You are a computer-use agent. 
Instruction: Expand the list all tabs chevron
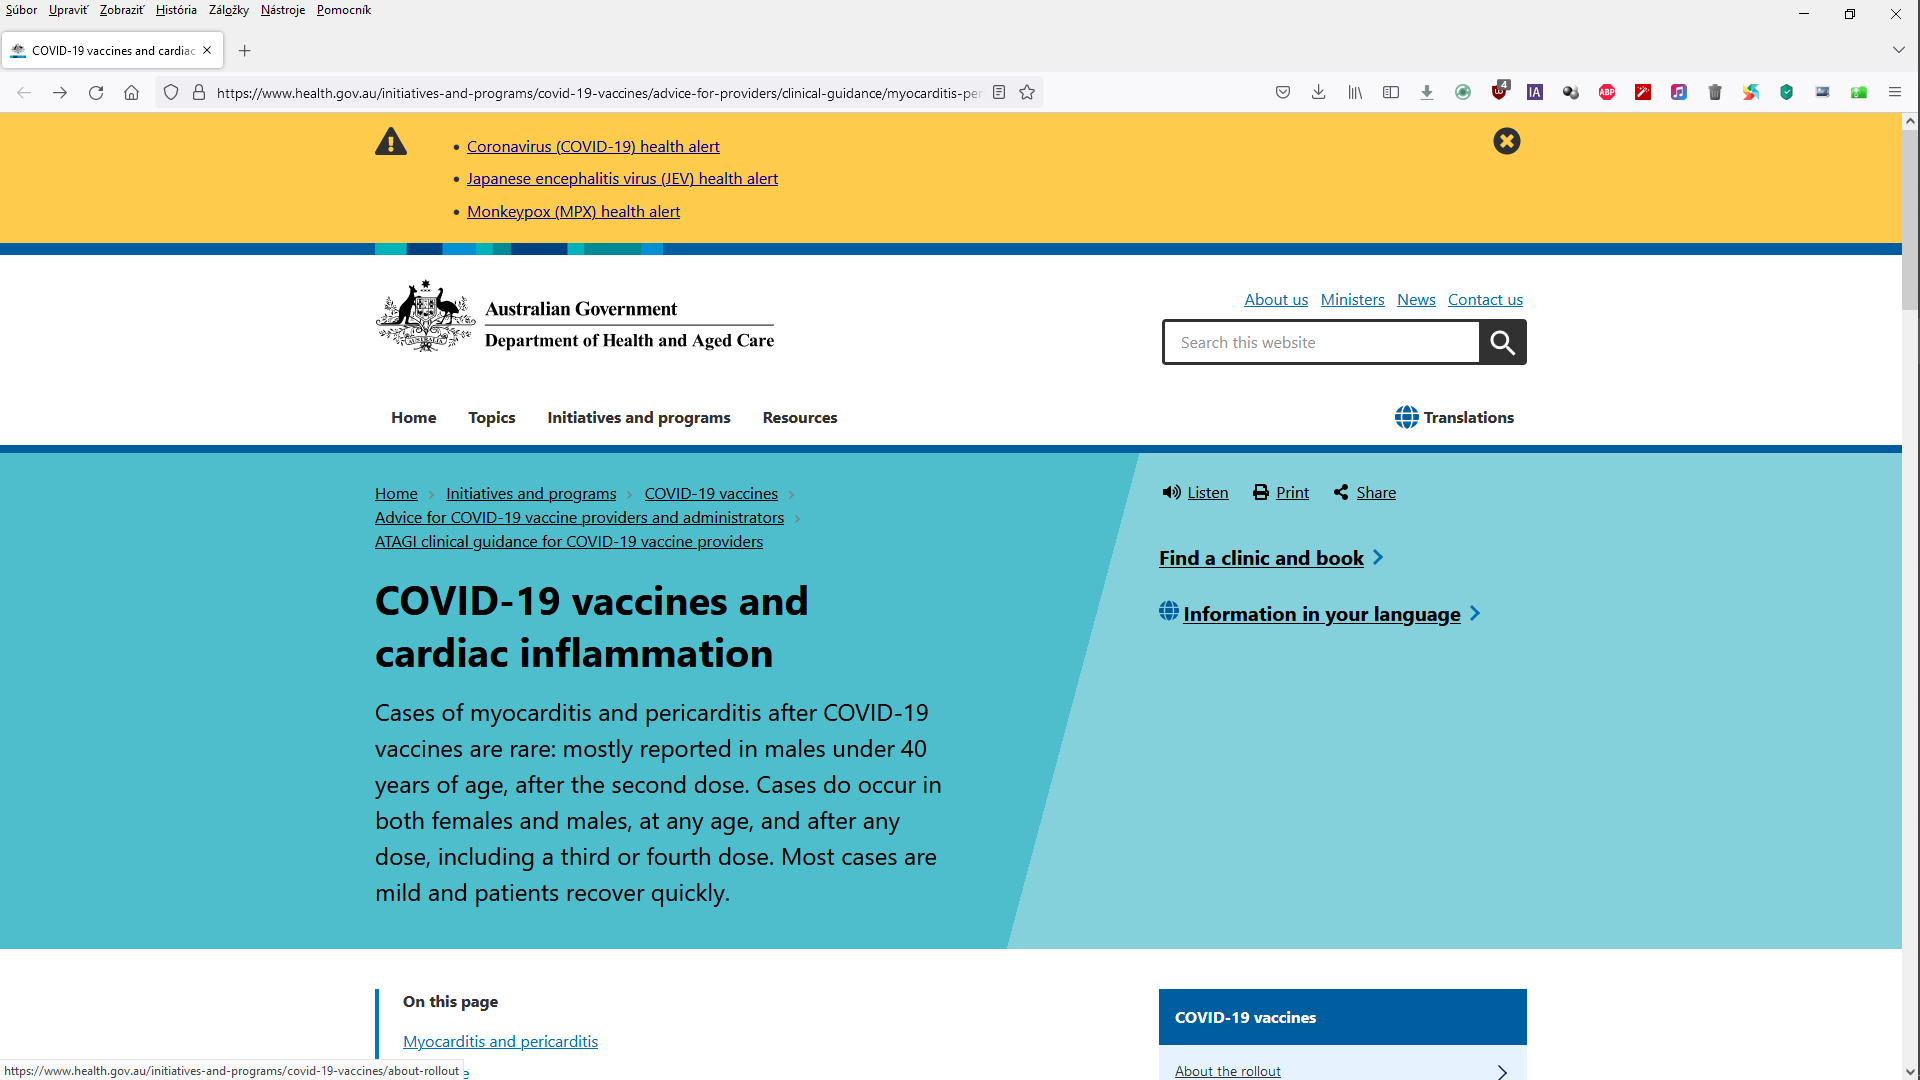[x=1898, y=50]
